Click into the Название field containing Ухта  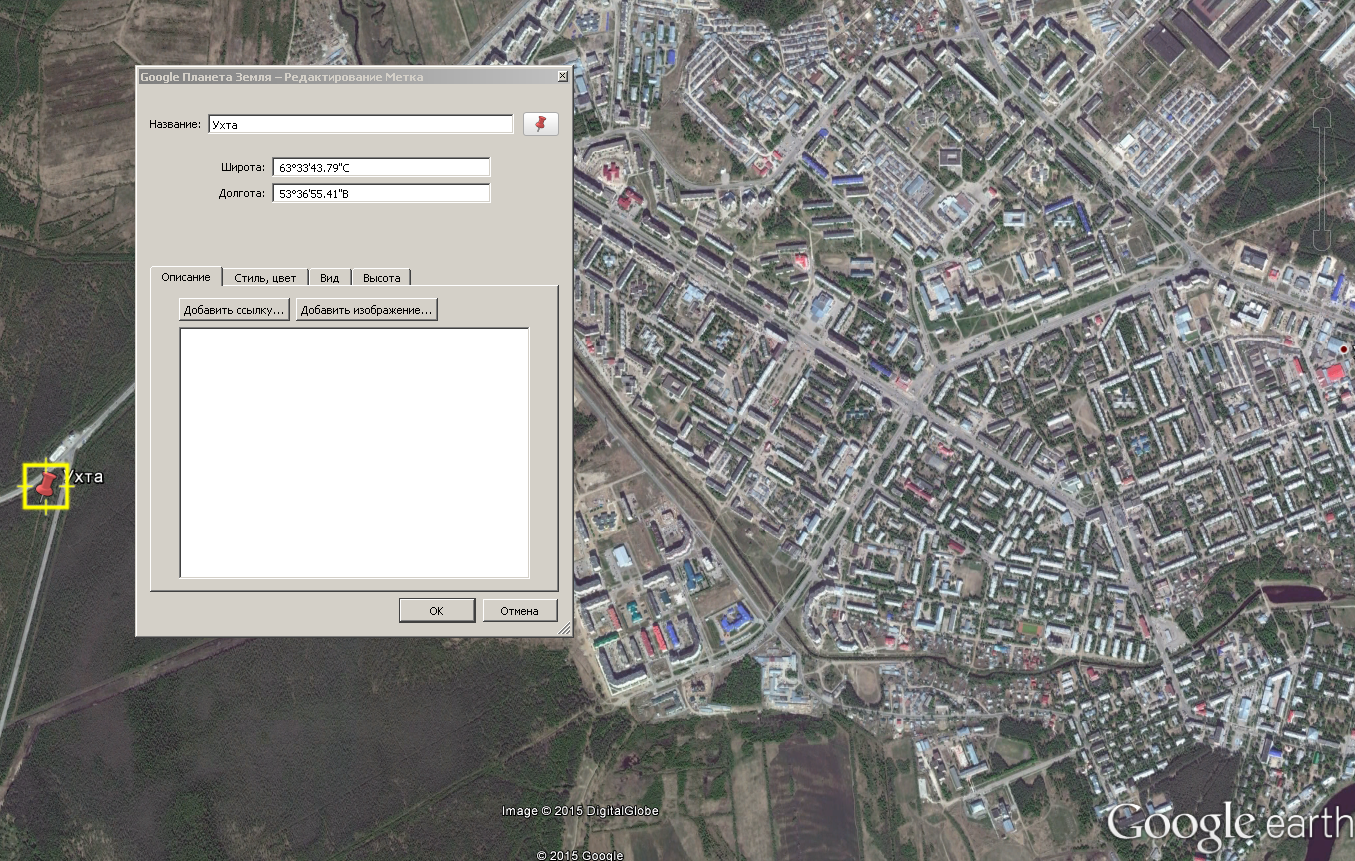point(361,124)
